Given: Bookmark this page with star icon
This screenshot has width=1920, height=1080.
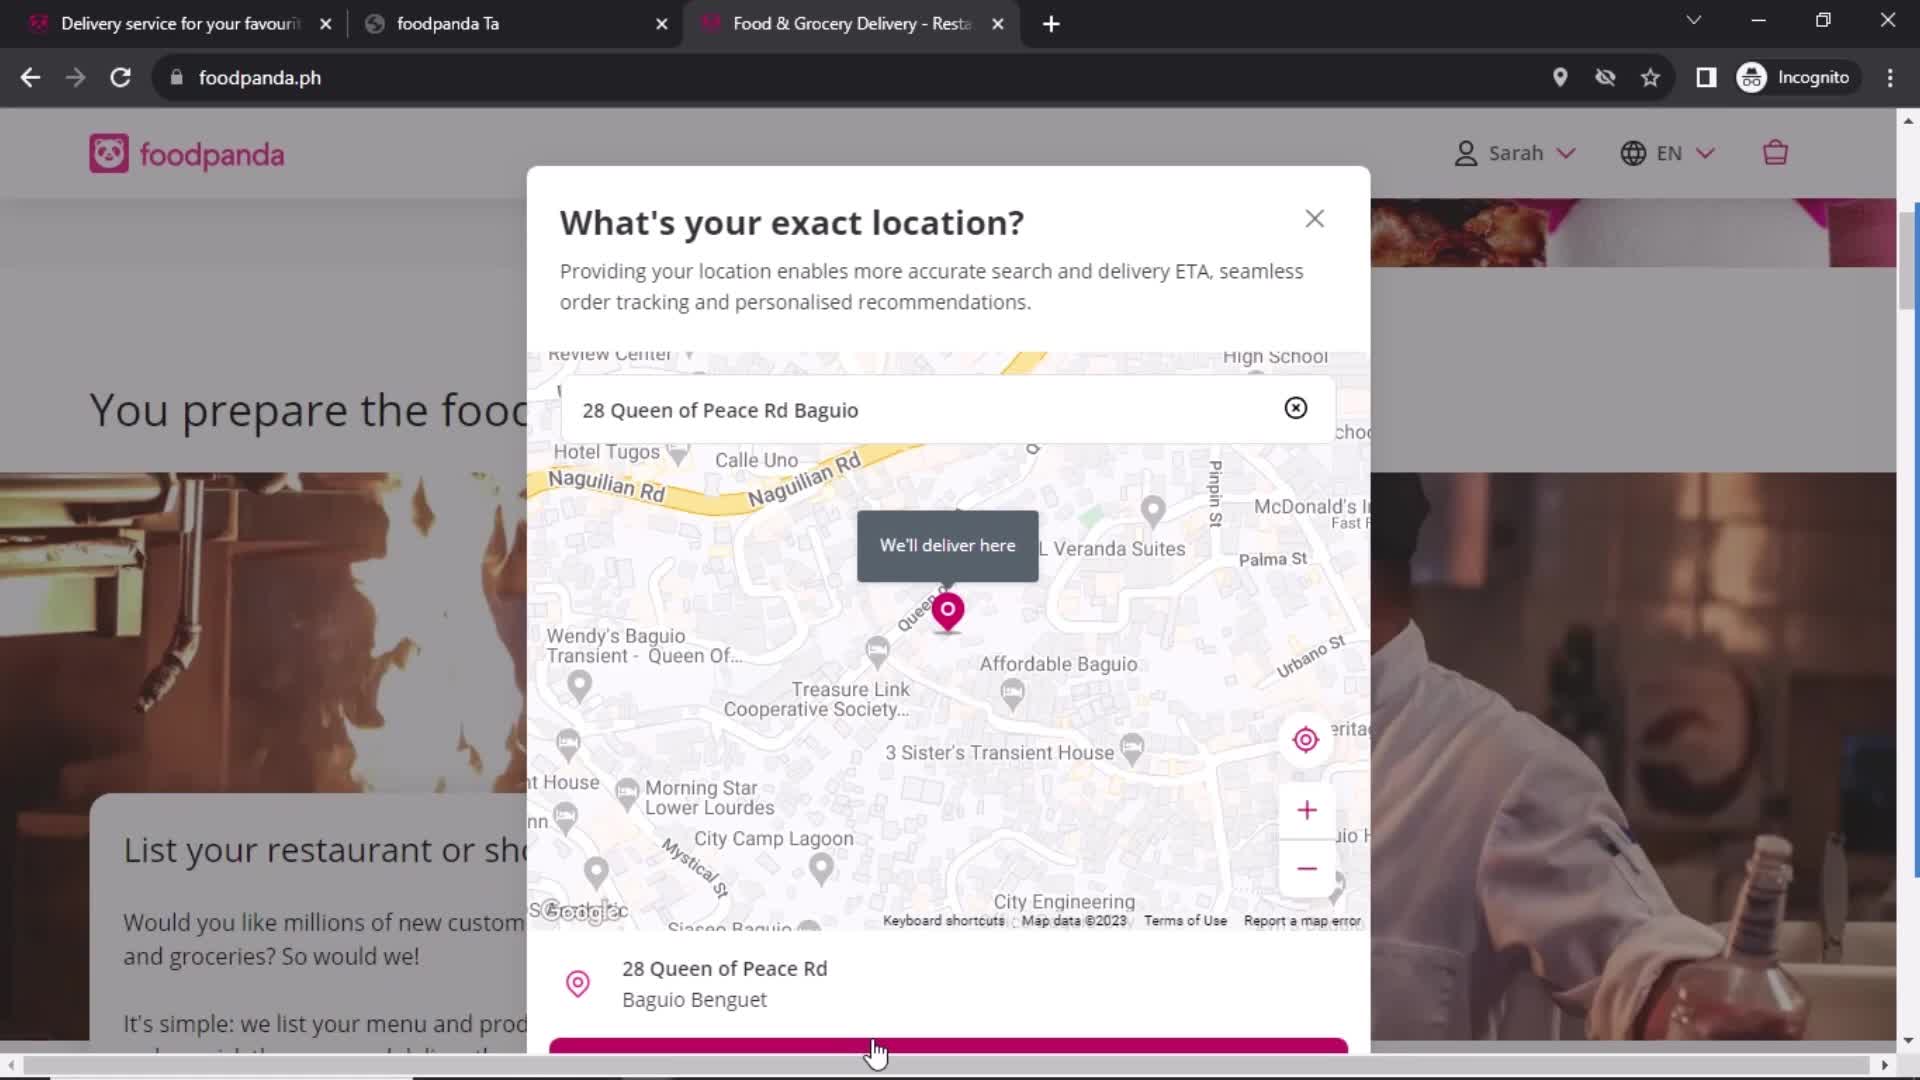Looking at the screenshot, I should (1650, 77).
